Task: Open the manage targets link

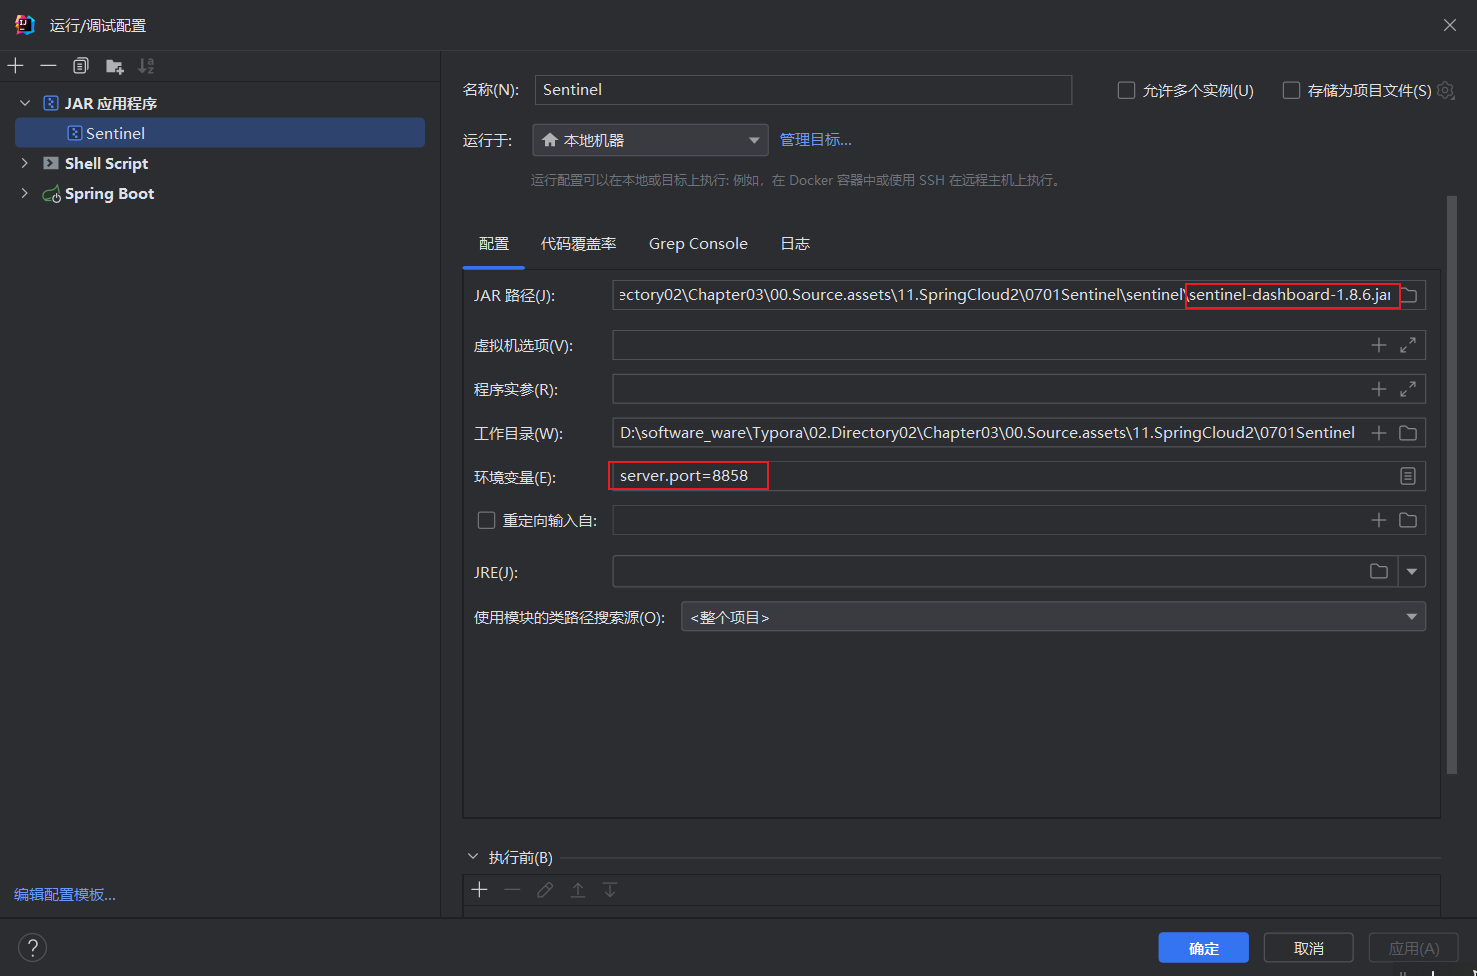Action: coord(815,140)
